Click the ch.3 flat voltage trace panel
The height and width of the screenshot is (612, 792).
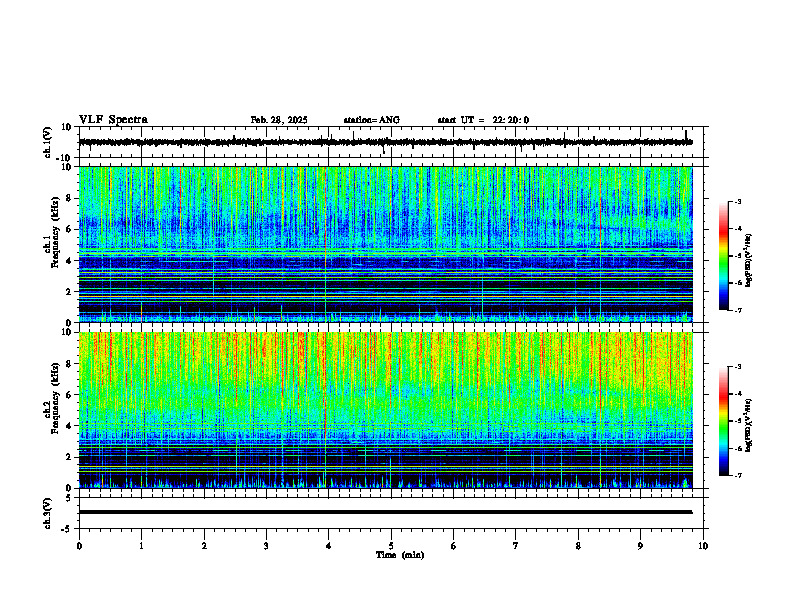point(393,513)
